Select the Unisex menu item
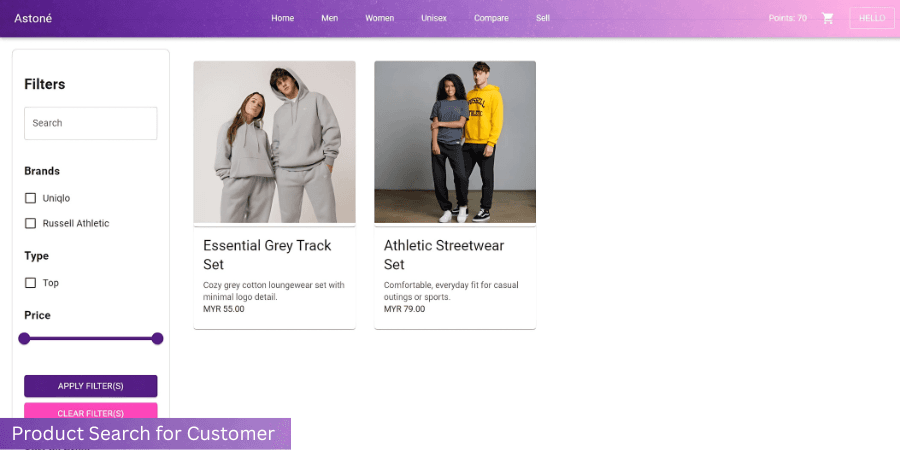This screenshot has height=450, width=900. coord(434,18)
